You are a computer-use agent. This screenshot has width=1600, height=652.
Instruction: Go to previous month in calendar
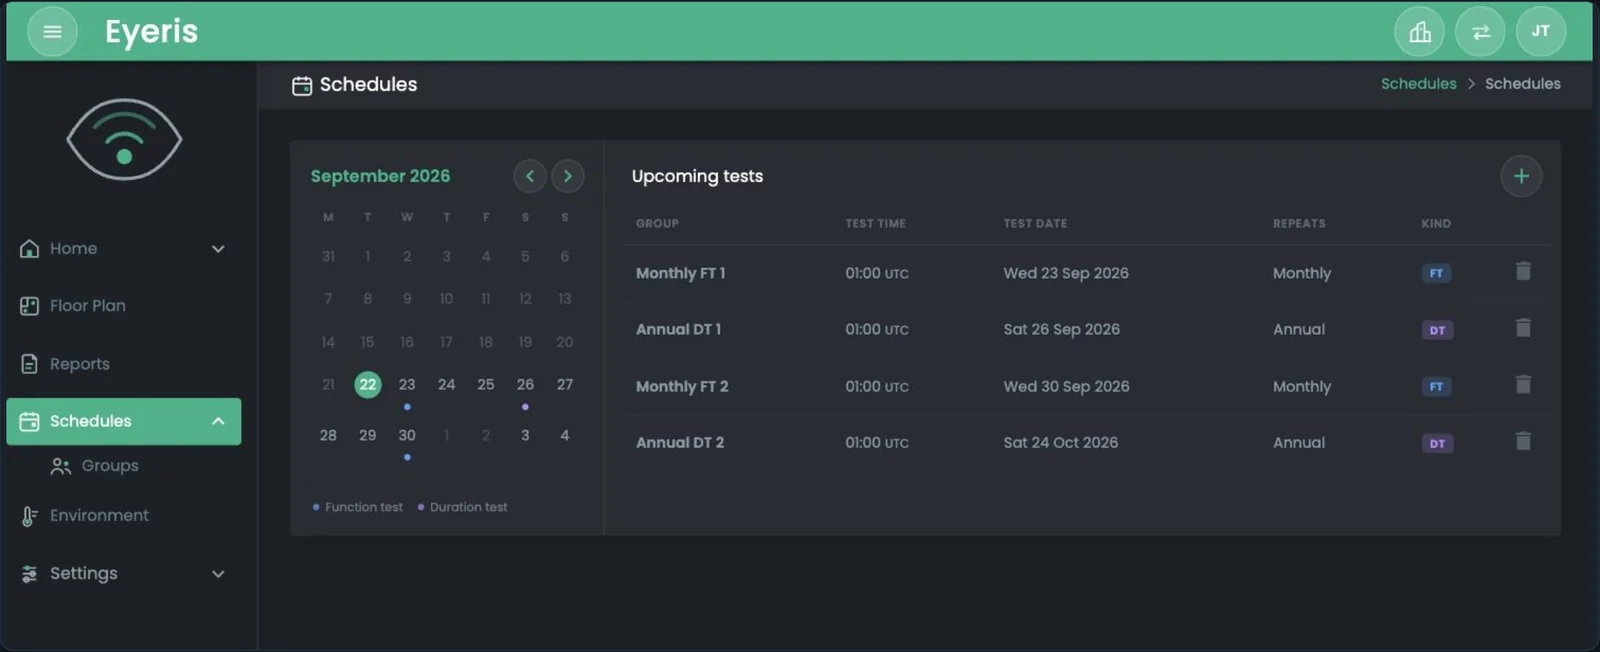[x=529, y=176]
